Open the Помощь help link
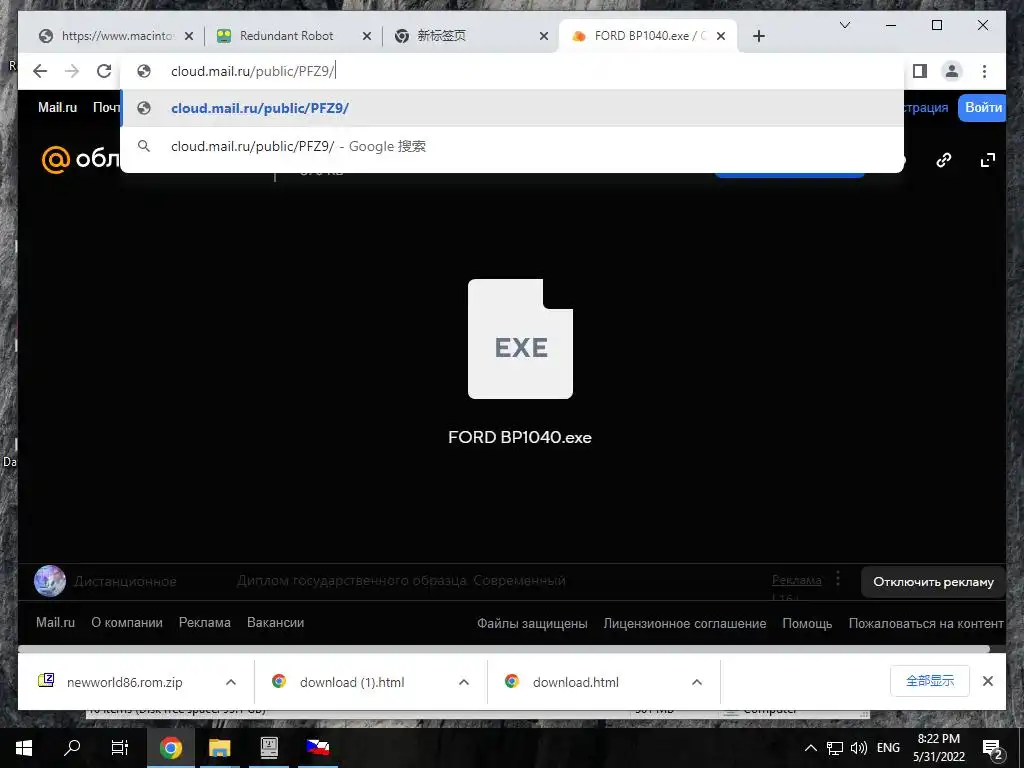This screenshot has height=768, width=1024. point(807,623)
